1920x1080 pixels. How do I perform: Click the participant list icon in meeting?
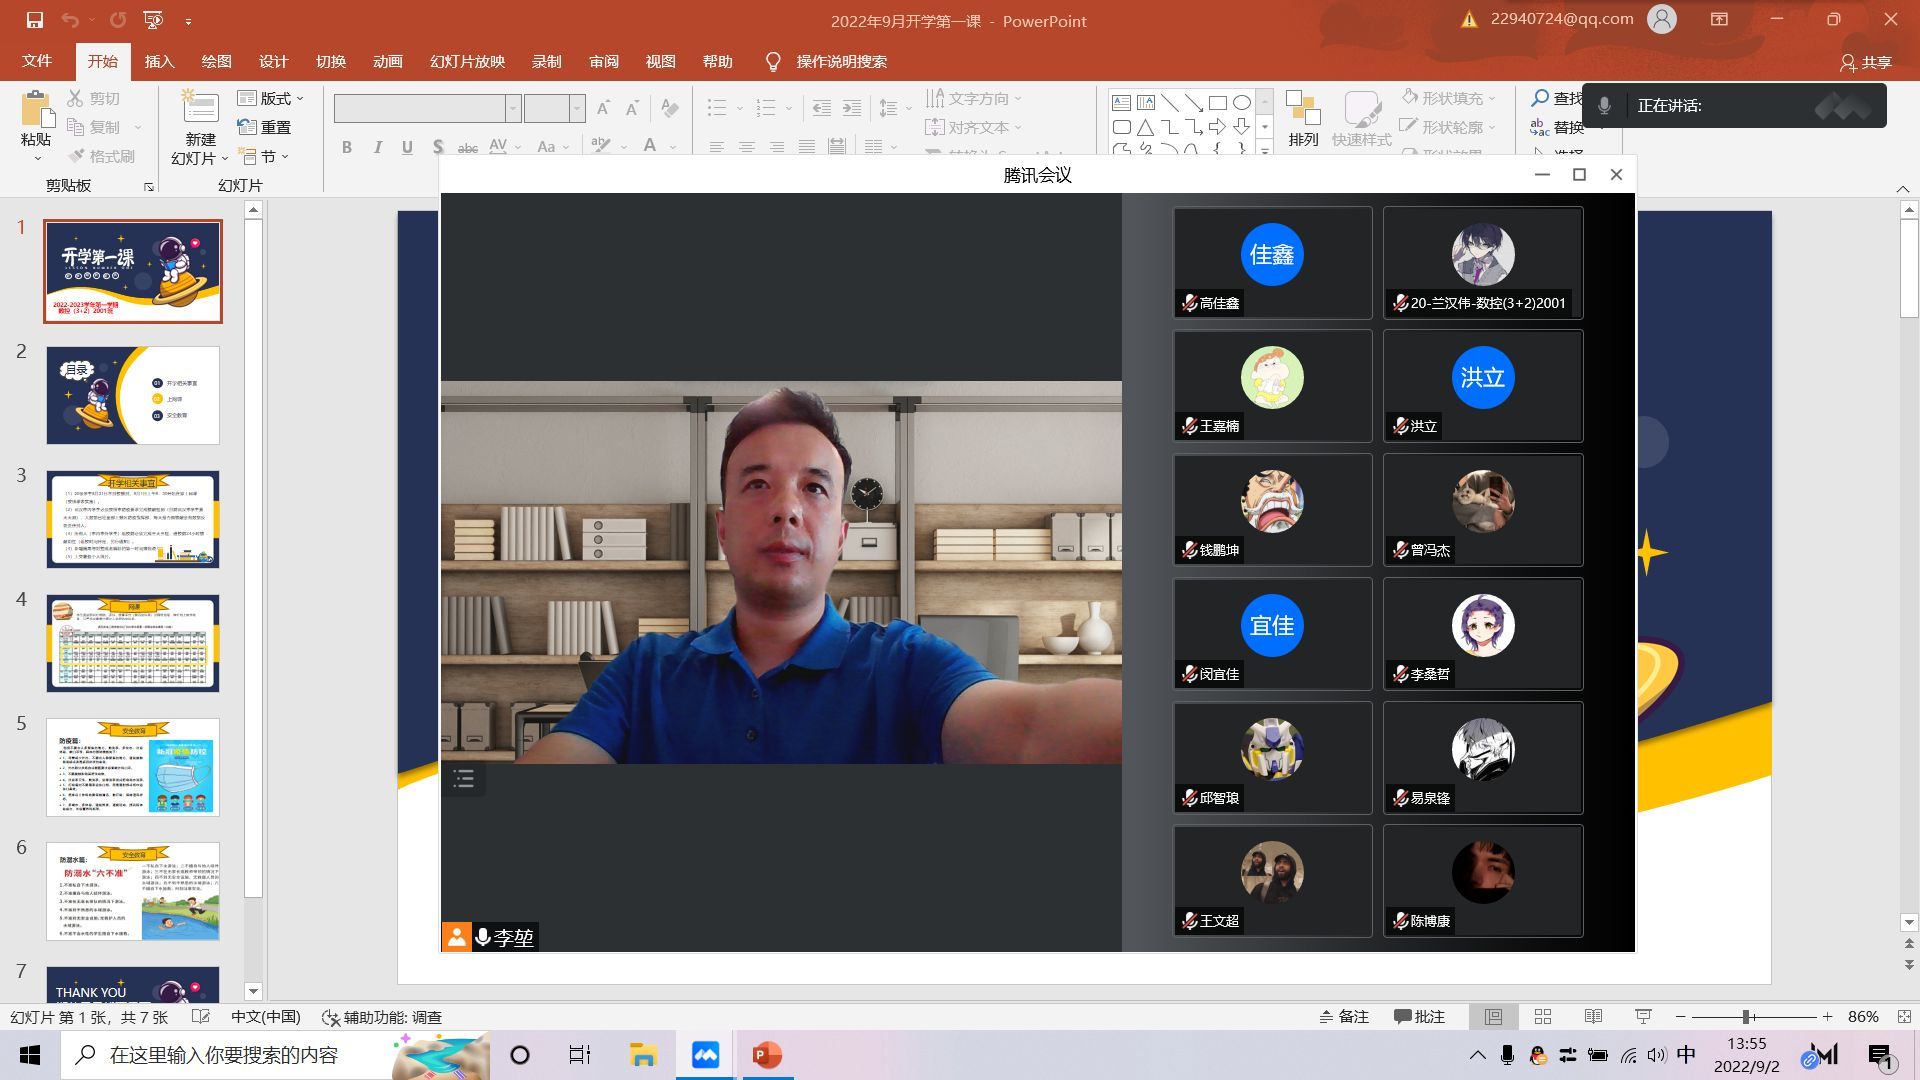click(x=464, y=779)
